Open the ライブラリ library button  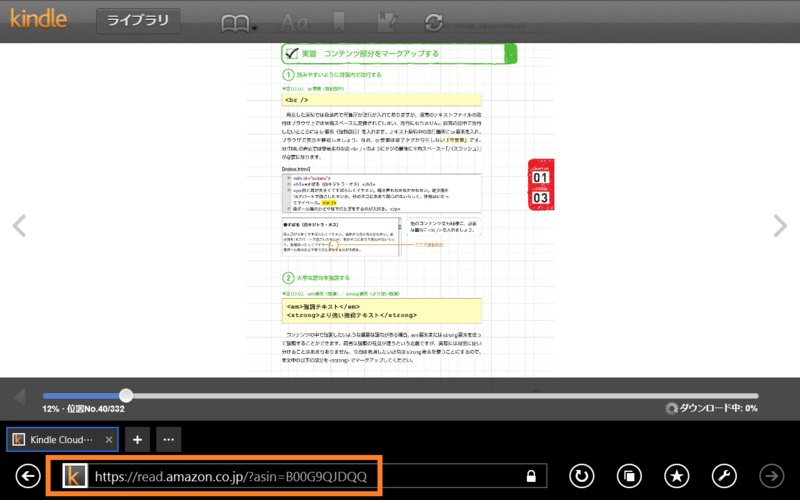pos(138,21)
